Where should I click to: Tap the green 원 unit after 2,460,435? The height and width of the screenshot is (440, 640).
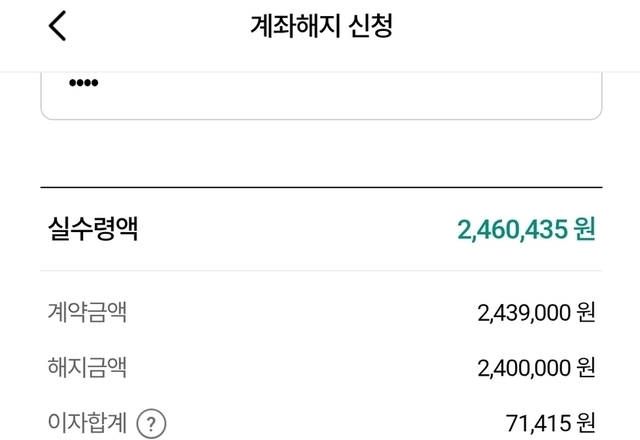[x=585, y=229]
